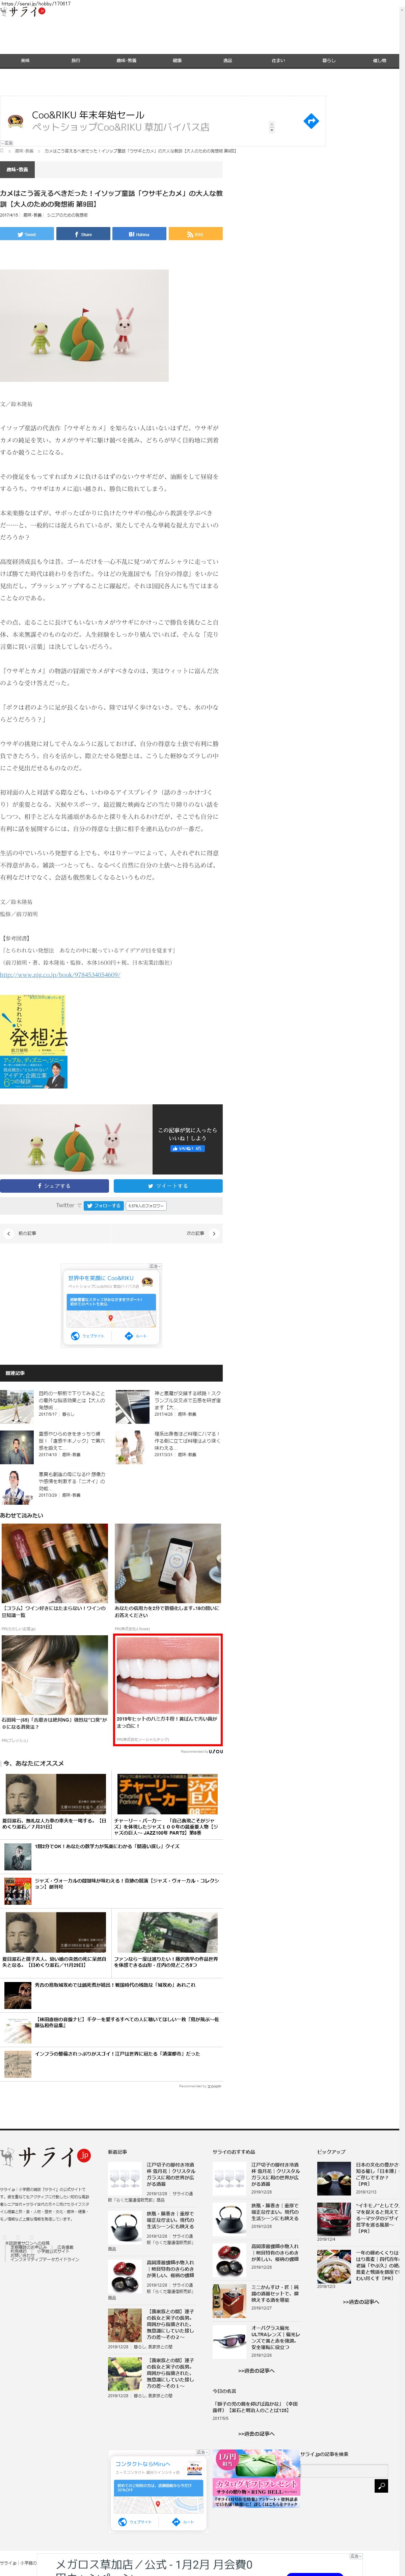Viewport: 405px width, 2576px height.
Task: Open the zuu.co.jp book link
Action: click(x=60, y=974)
